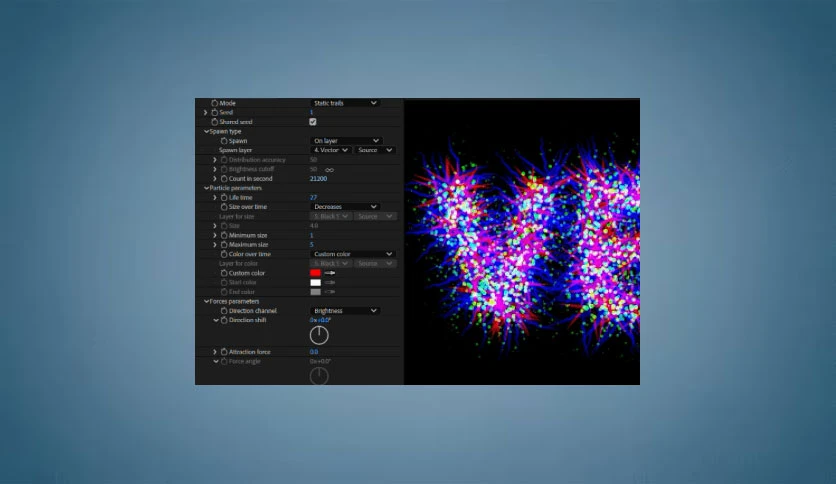Expand the Count in second property
The width and height of the screenshot is (836, 484).
coord(215,179)
